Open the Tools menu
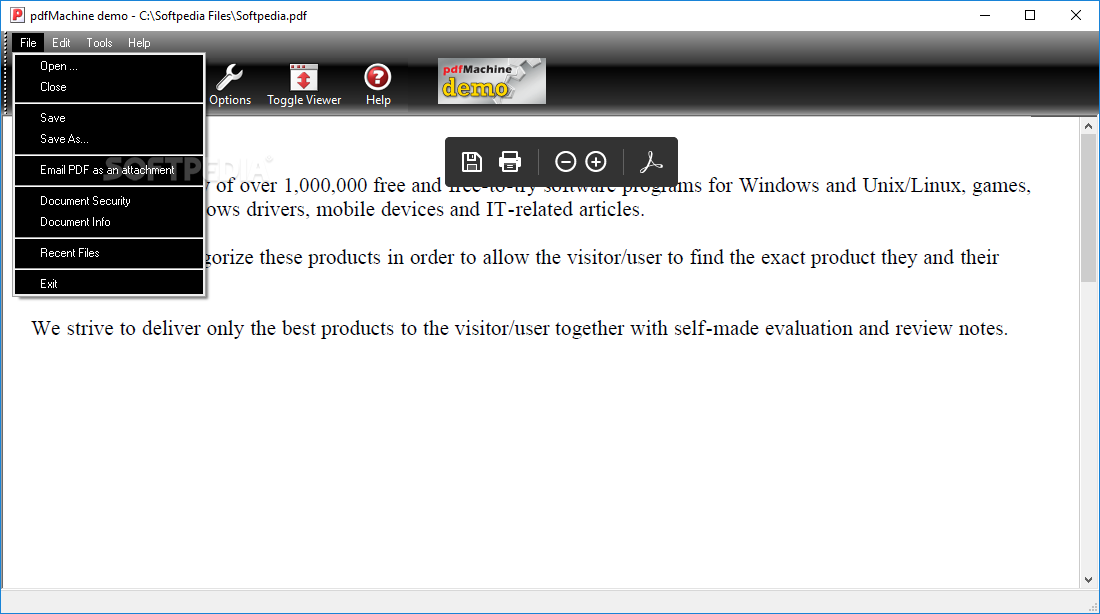Image resolution: width=1100 pixels, height=614 pixels. click(x=98, y=42)
